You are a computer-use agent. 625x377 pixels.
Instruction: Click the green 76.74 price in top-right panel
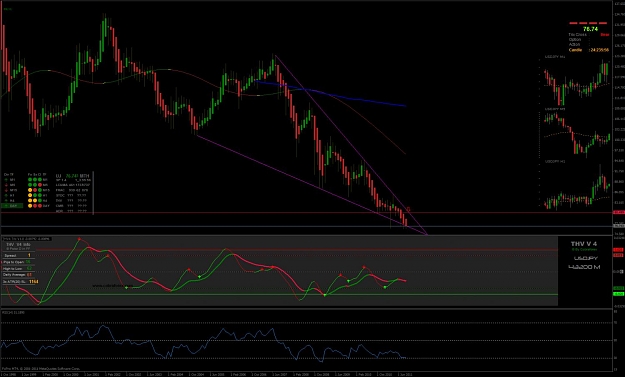point(591,29)
